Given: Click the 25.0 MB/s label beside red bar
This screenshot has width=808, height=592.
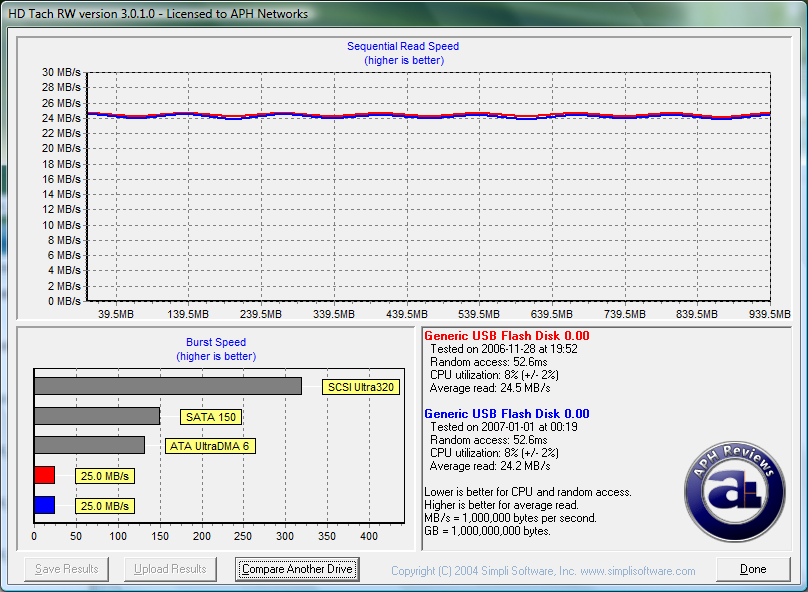Looking at the screenshot, I should 104,476.
